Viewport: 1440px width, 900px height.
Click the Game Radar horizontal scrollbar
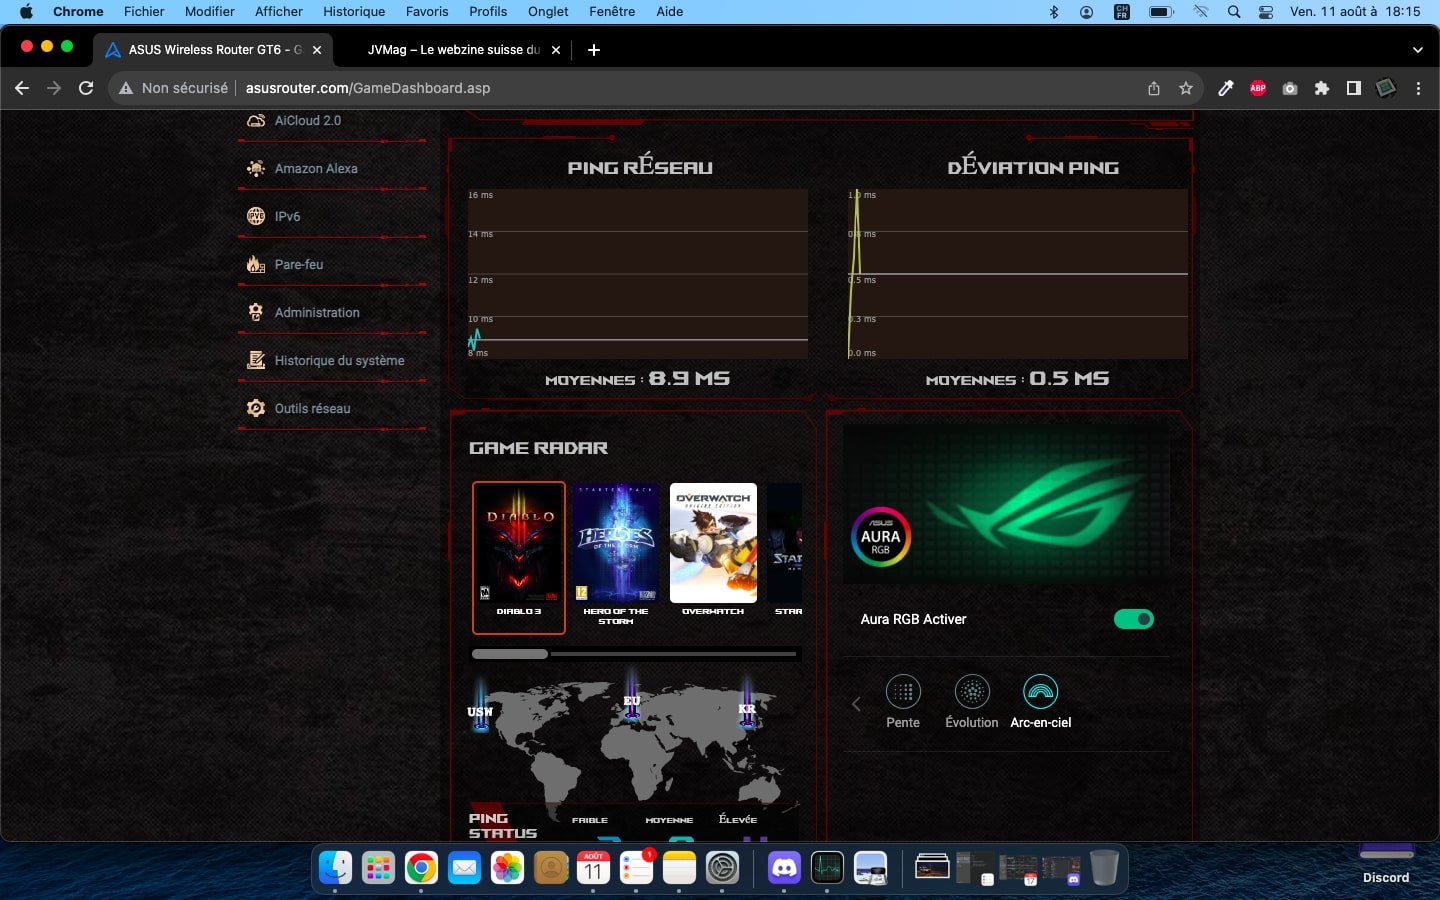[635, 654]
